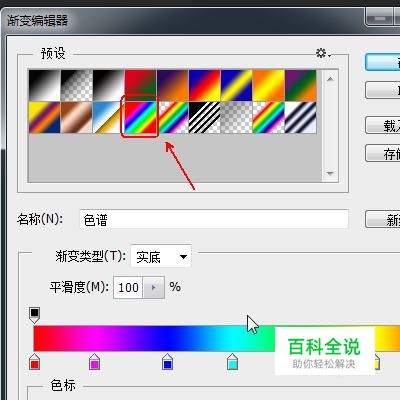Click the 载入 load button

(x=383, y=125)
